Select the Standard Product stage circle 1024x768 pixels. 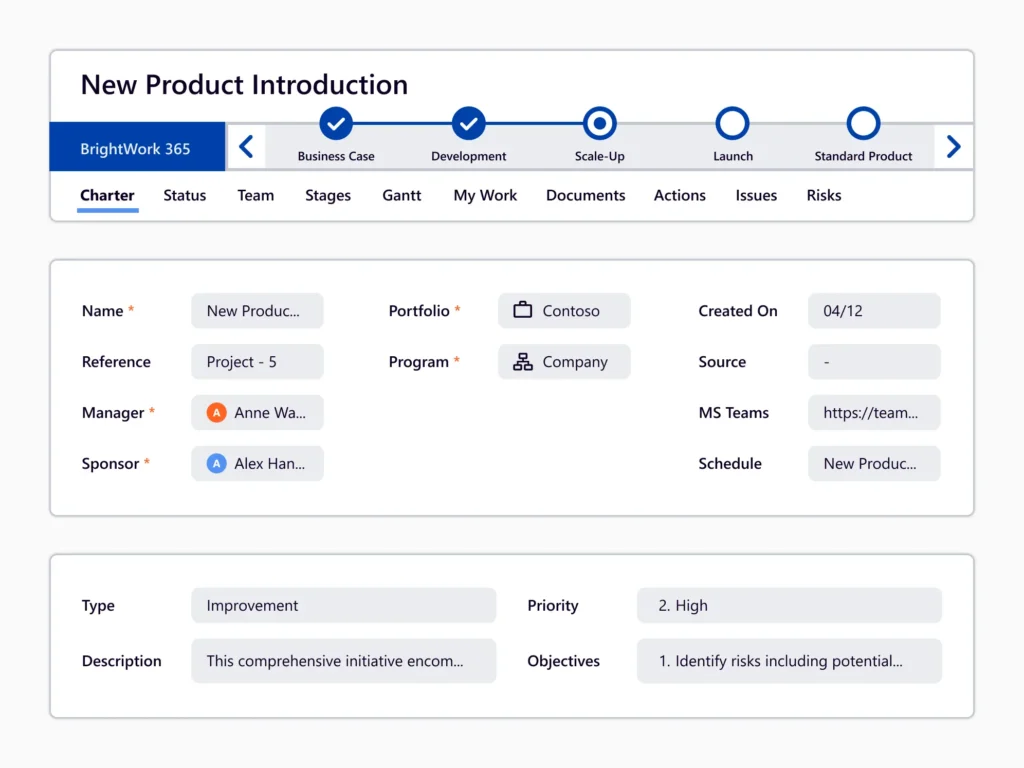coord(862,121)
